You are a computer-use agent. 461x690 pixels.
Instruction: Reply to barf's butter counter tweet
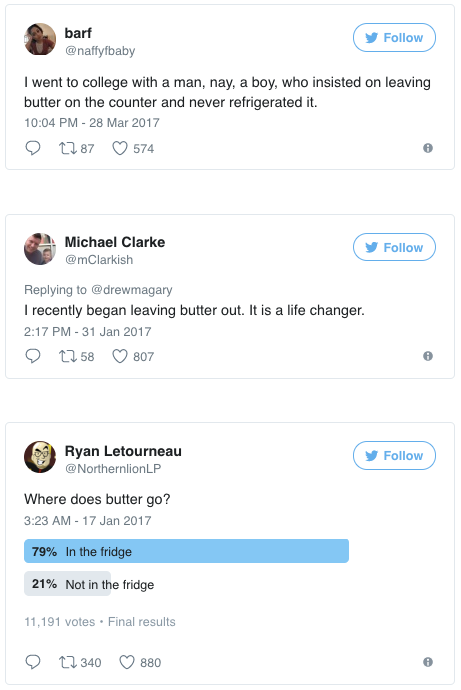click(x=33, y=148)
